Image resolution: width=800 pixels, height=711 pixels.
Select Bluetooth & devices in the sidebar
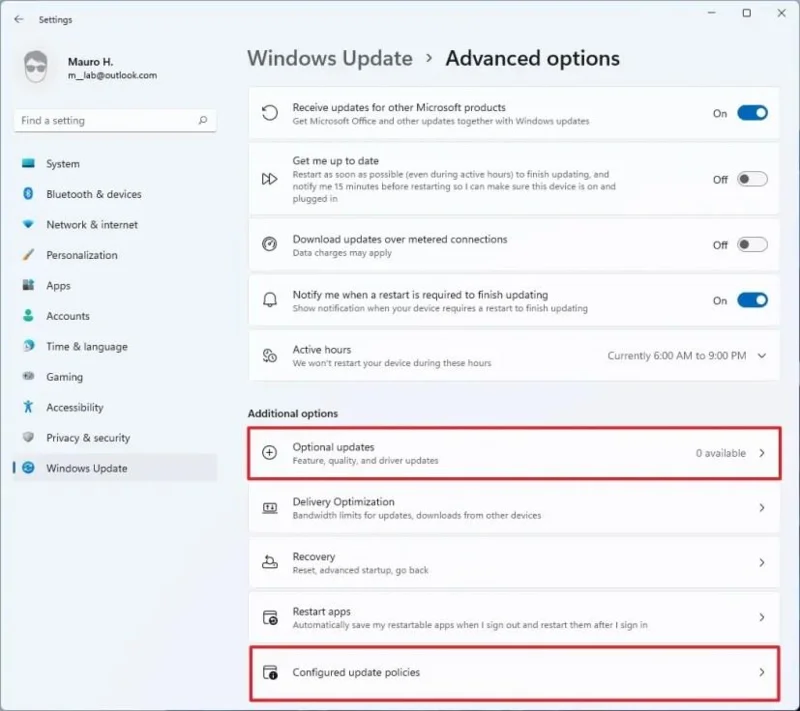[x=115, y=194]
